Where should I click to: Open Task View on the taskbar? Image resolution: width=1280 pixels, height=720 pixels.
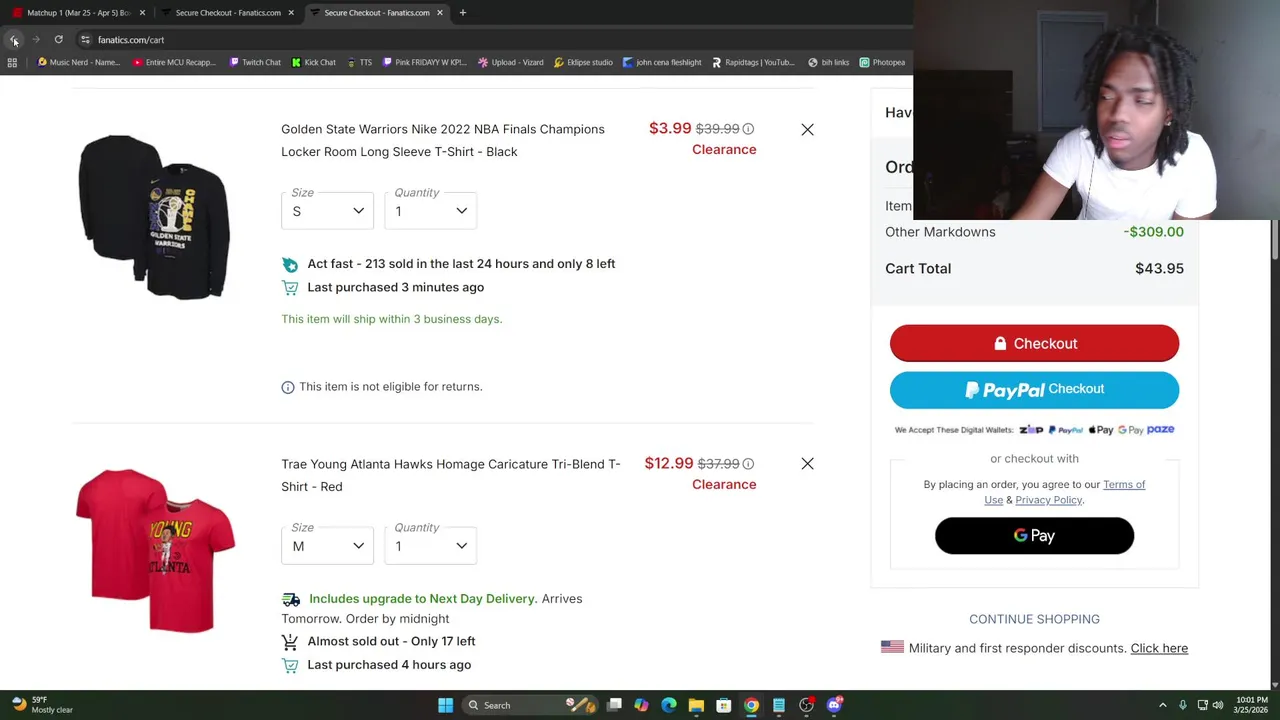pos(614,705)
